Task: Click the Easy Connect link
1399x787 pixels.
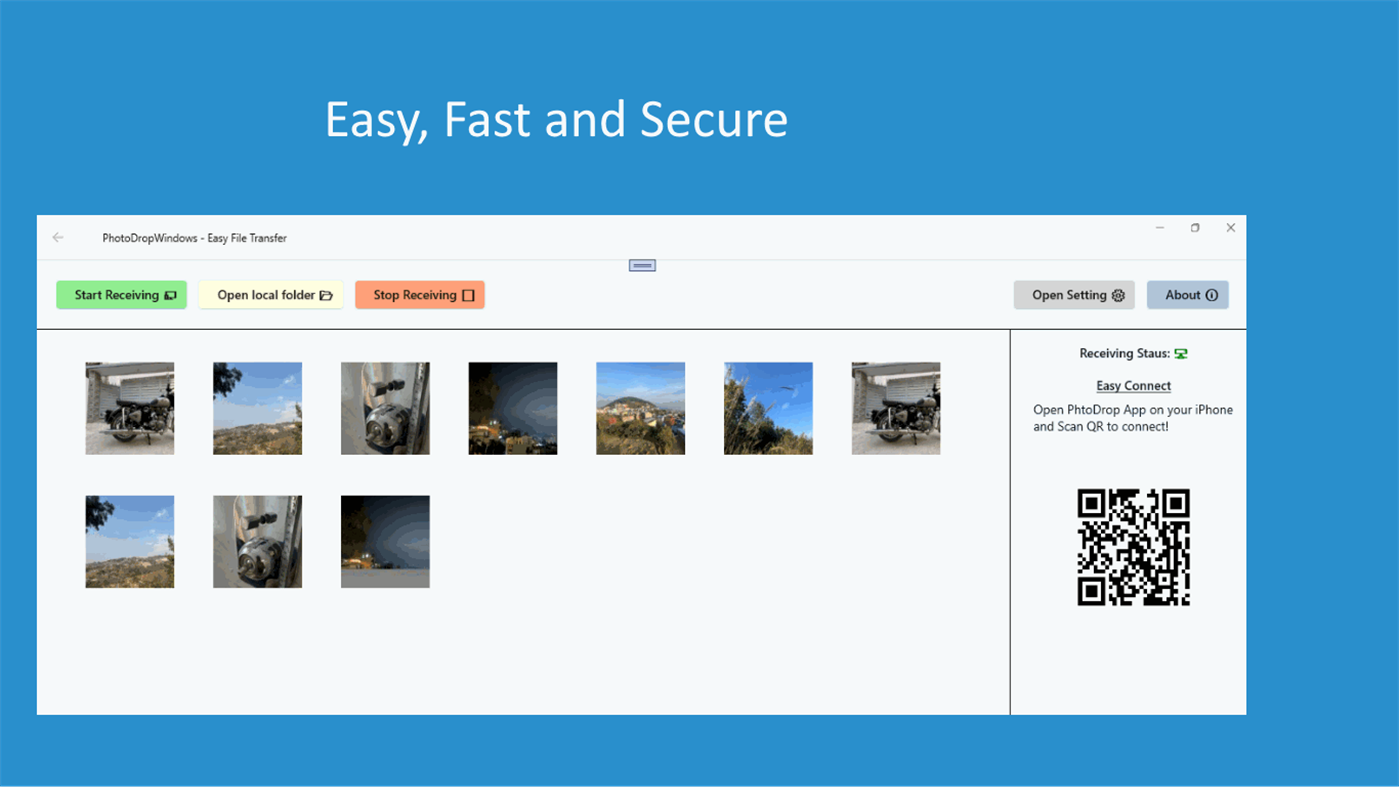Action: click(x=1134, y=385)
